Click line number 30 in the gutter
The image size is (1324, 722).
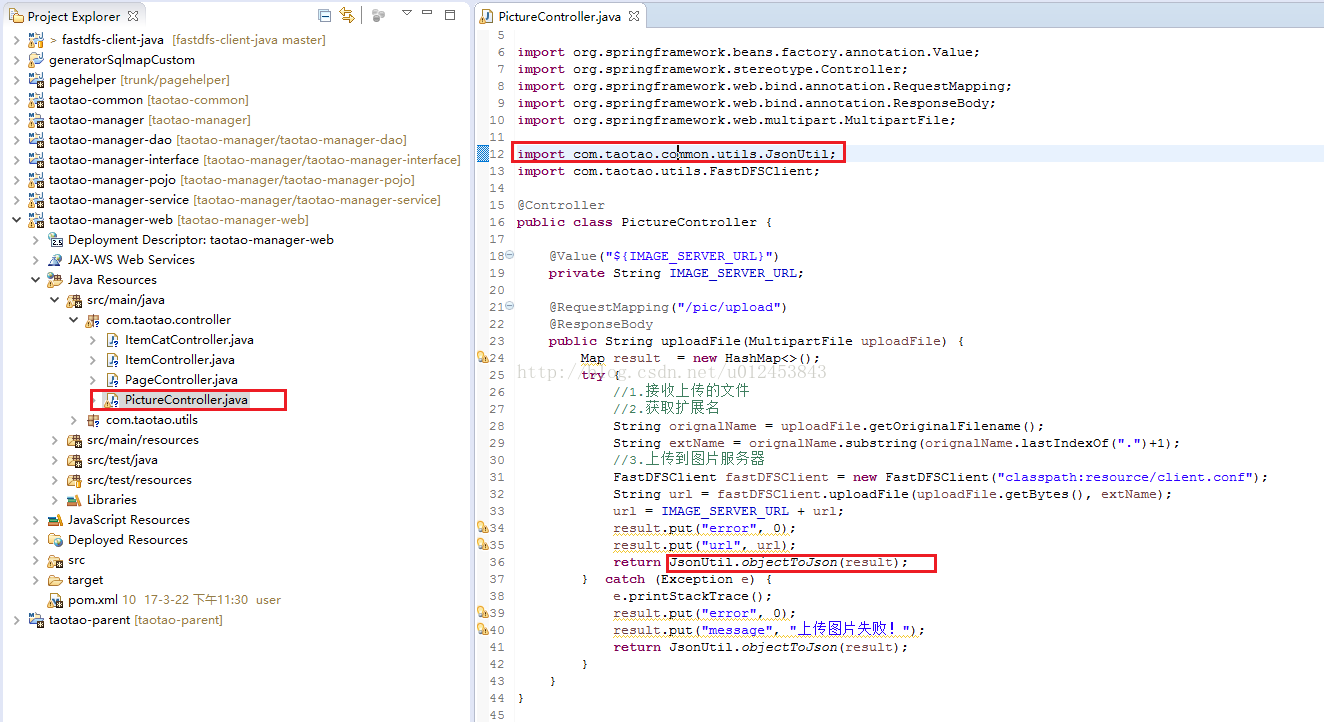(499, 460)
